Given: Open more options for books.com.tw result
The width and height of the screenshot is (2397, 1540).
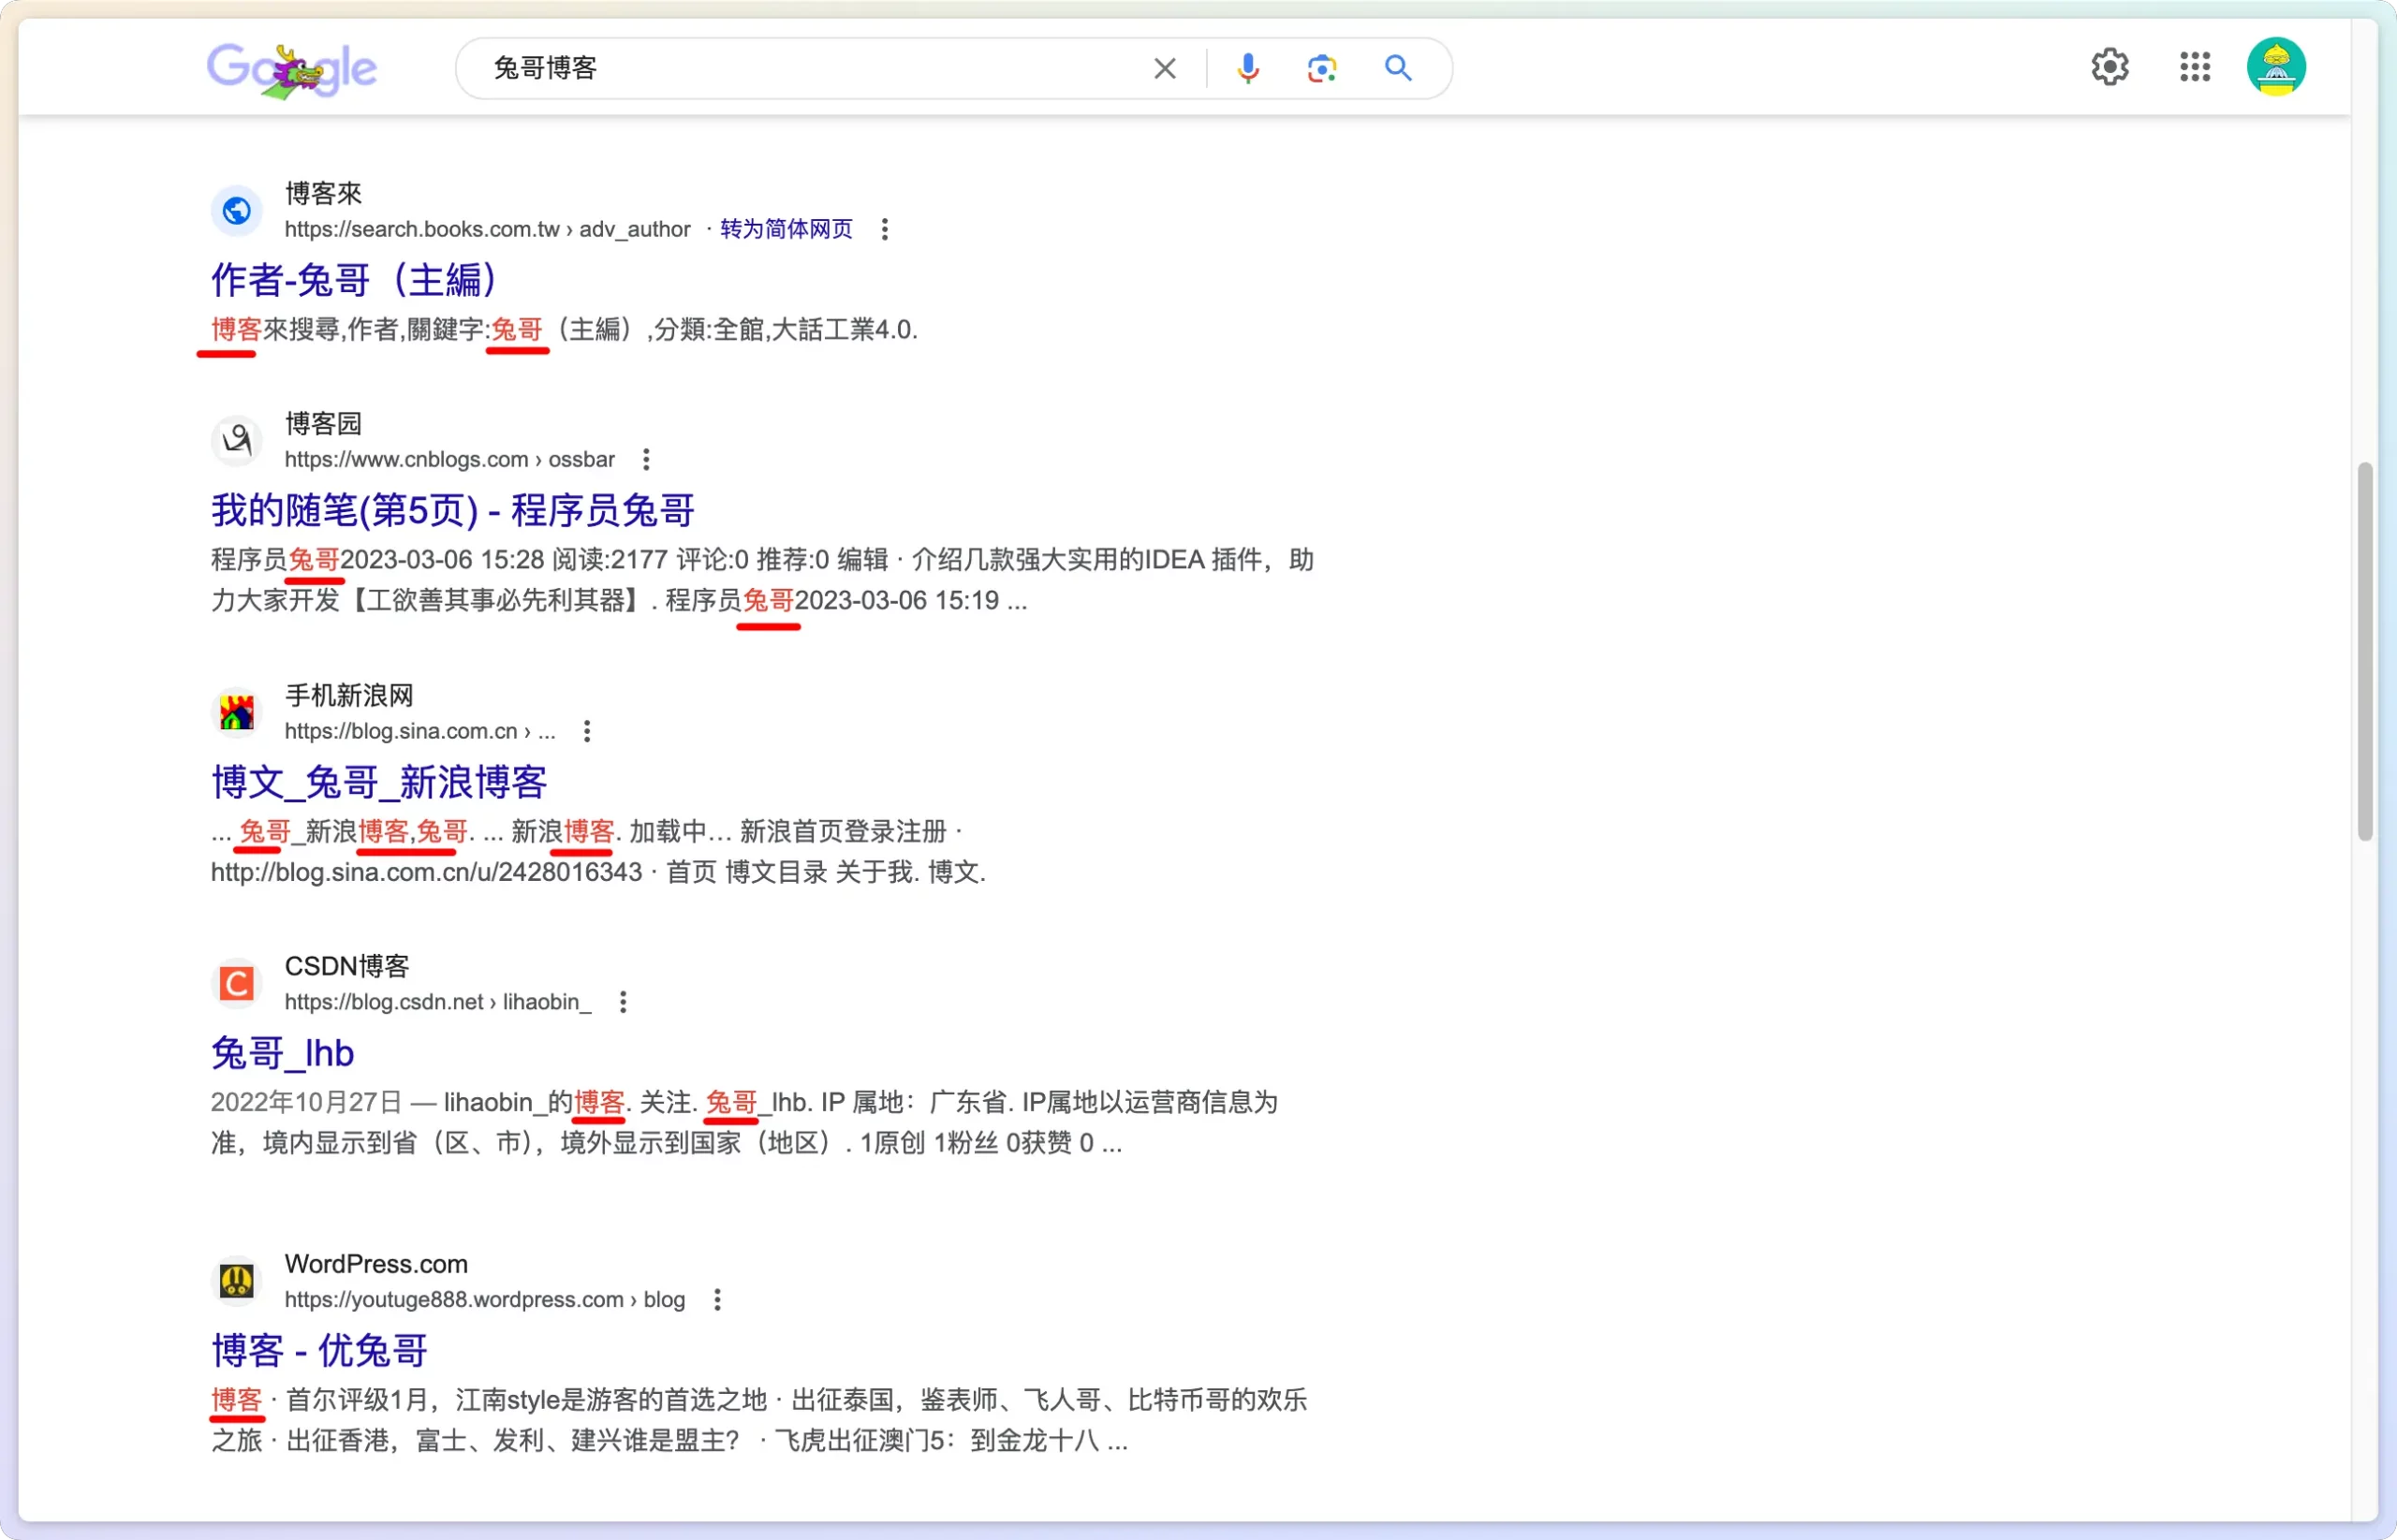Looking at the screenshot, I should pos(884,230).
